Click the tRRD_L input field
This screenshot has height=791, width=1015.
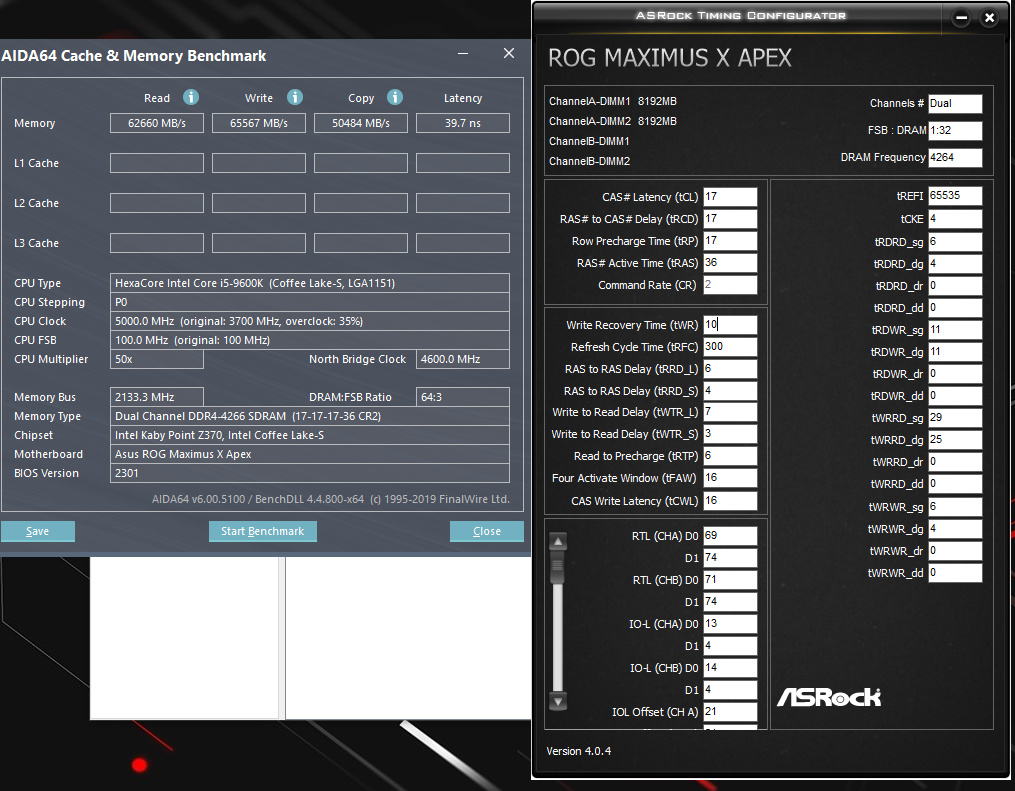click(730, 369)
